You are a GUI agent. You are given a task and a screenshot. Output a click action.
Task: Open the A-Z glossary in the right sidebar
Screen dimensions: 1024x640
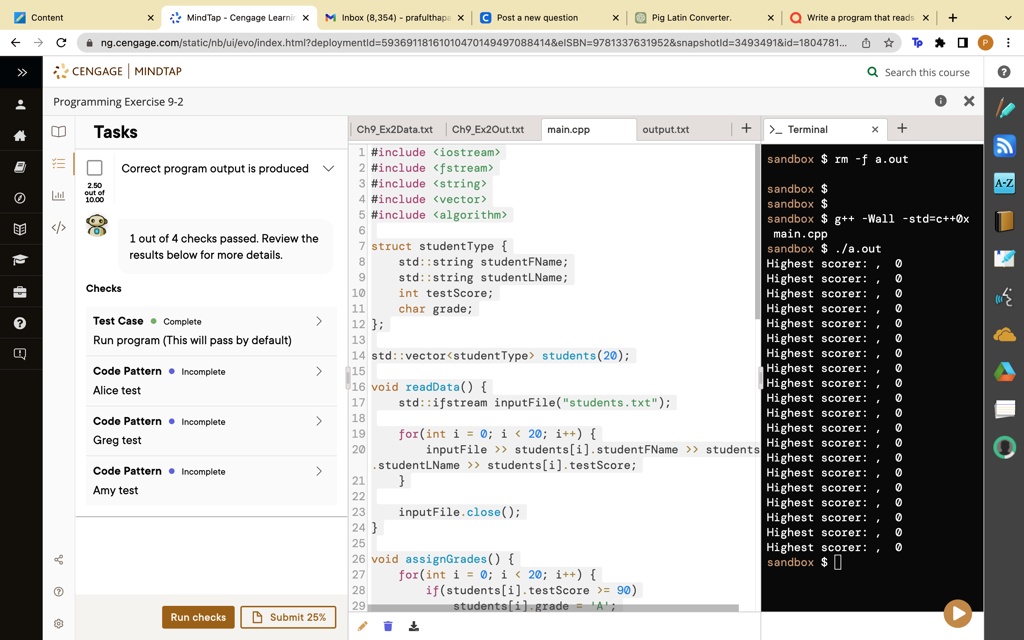[1005, 184]
